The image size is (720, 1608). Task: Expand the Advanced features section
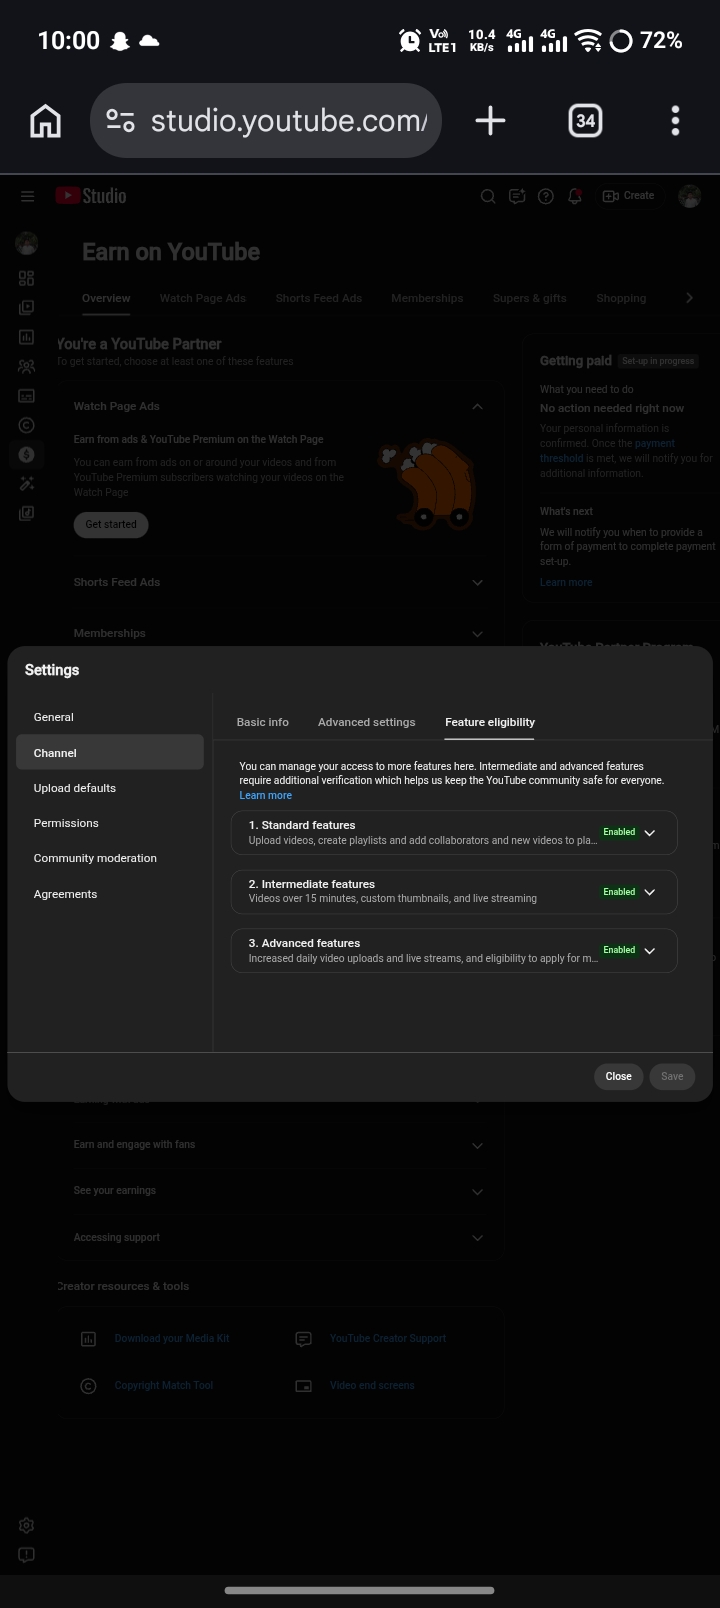(454, 950)
